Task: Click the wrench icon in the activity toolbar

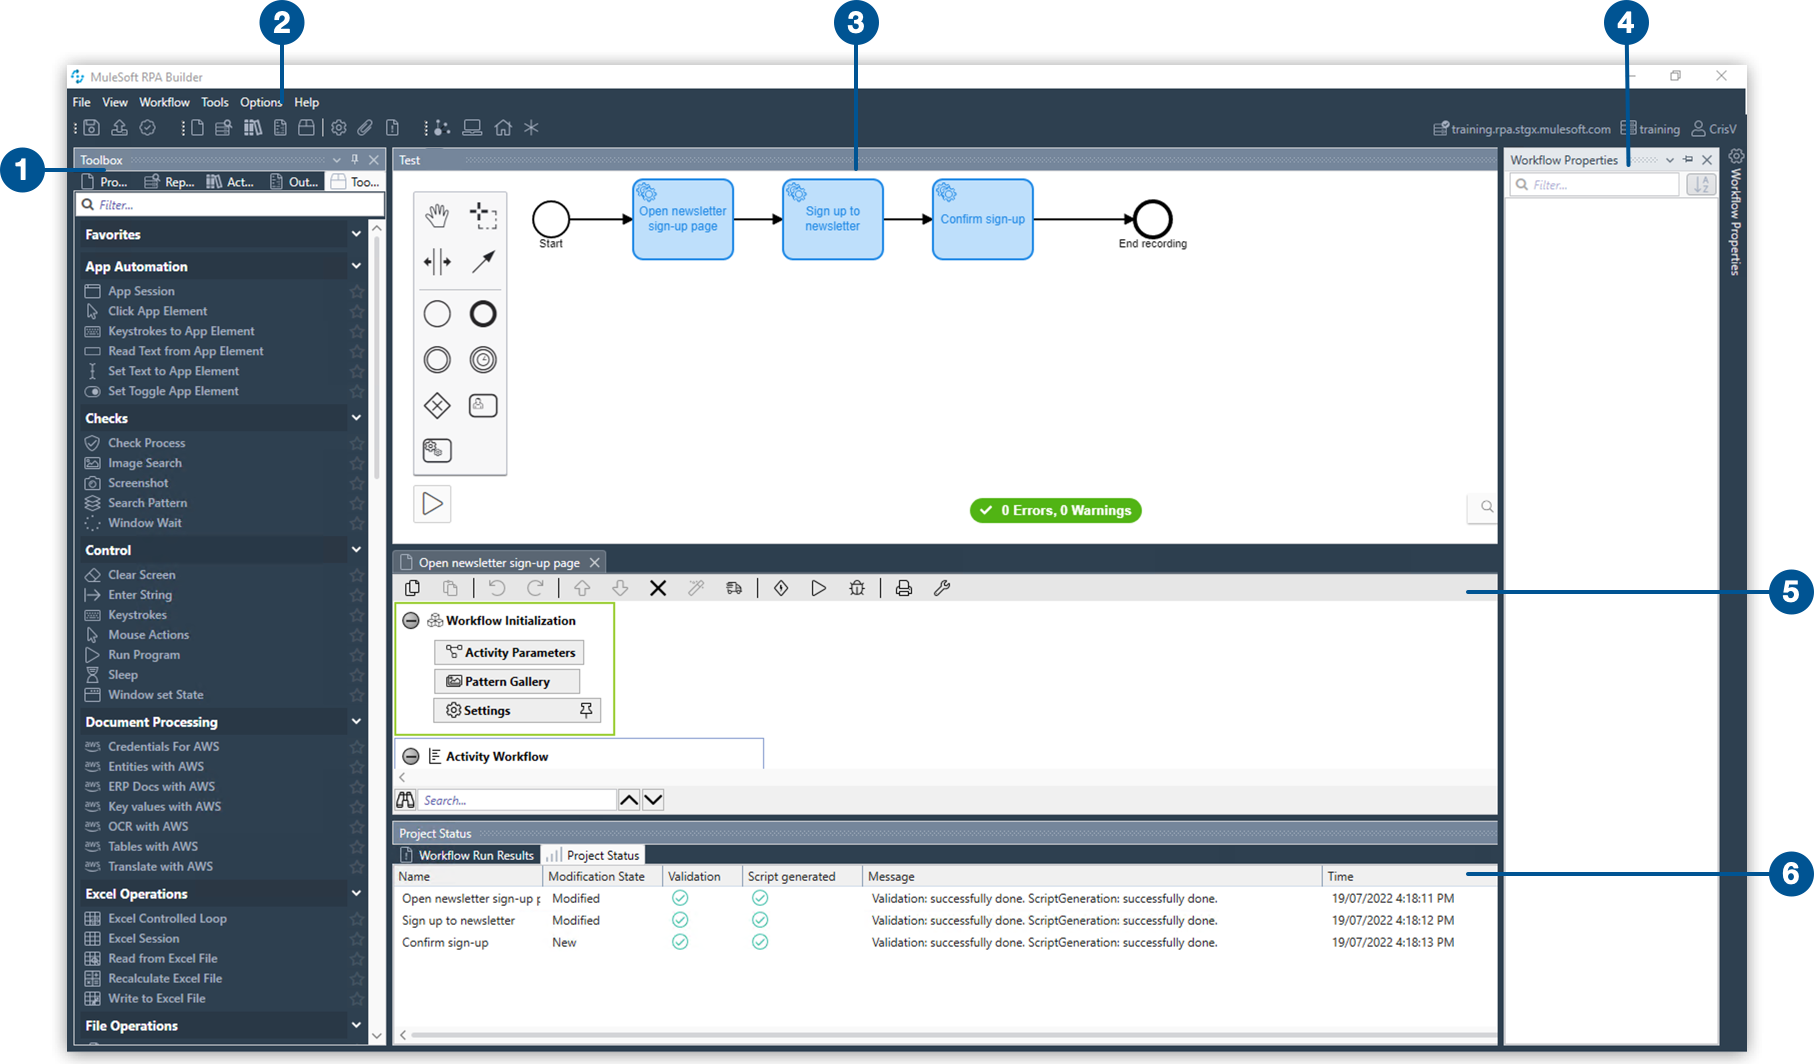Action: (942, 588)
